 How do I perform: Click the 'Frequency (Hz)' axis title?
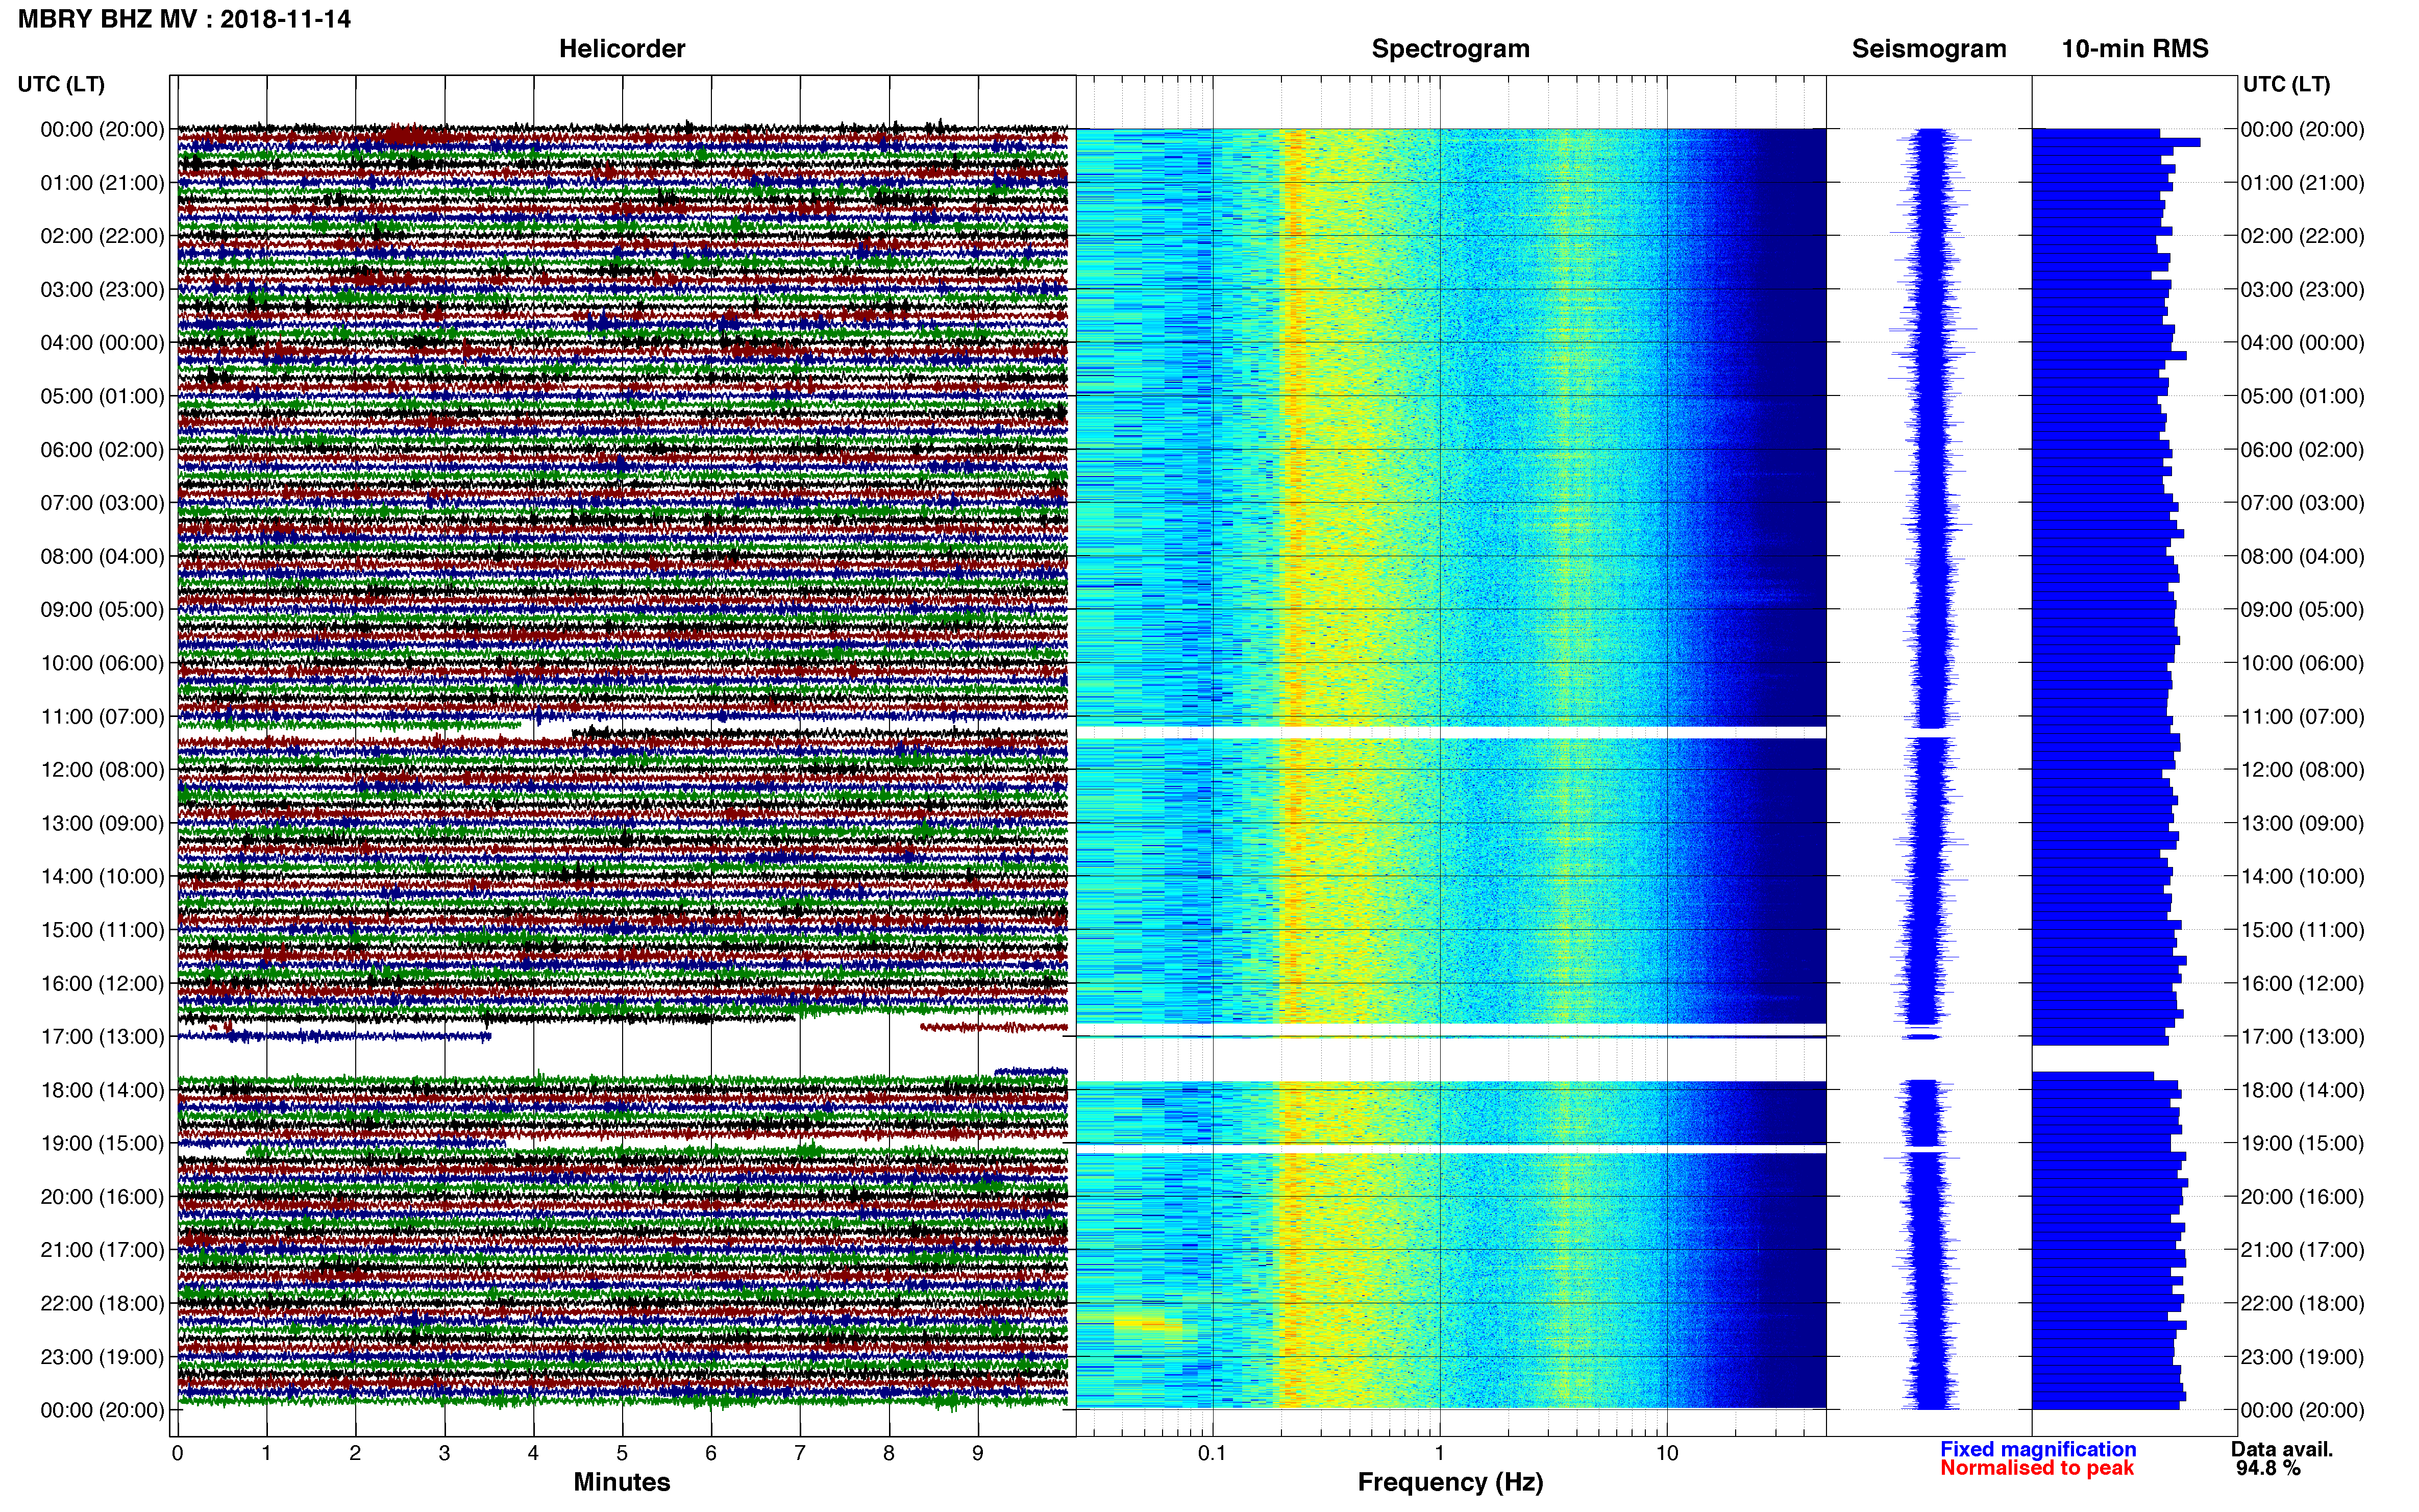point(1450,1482)
